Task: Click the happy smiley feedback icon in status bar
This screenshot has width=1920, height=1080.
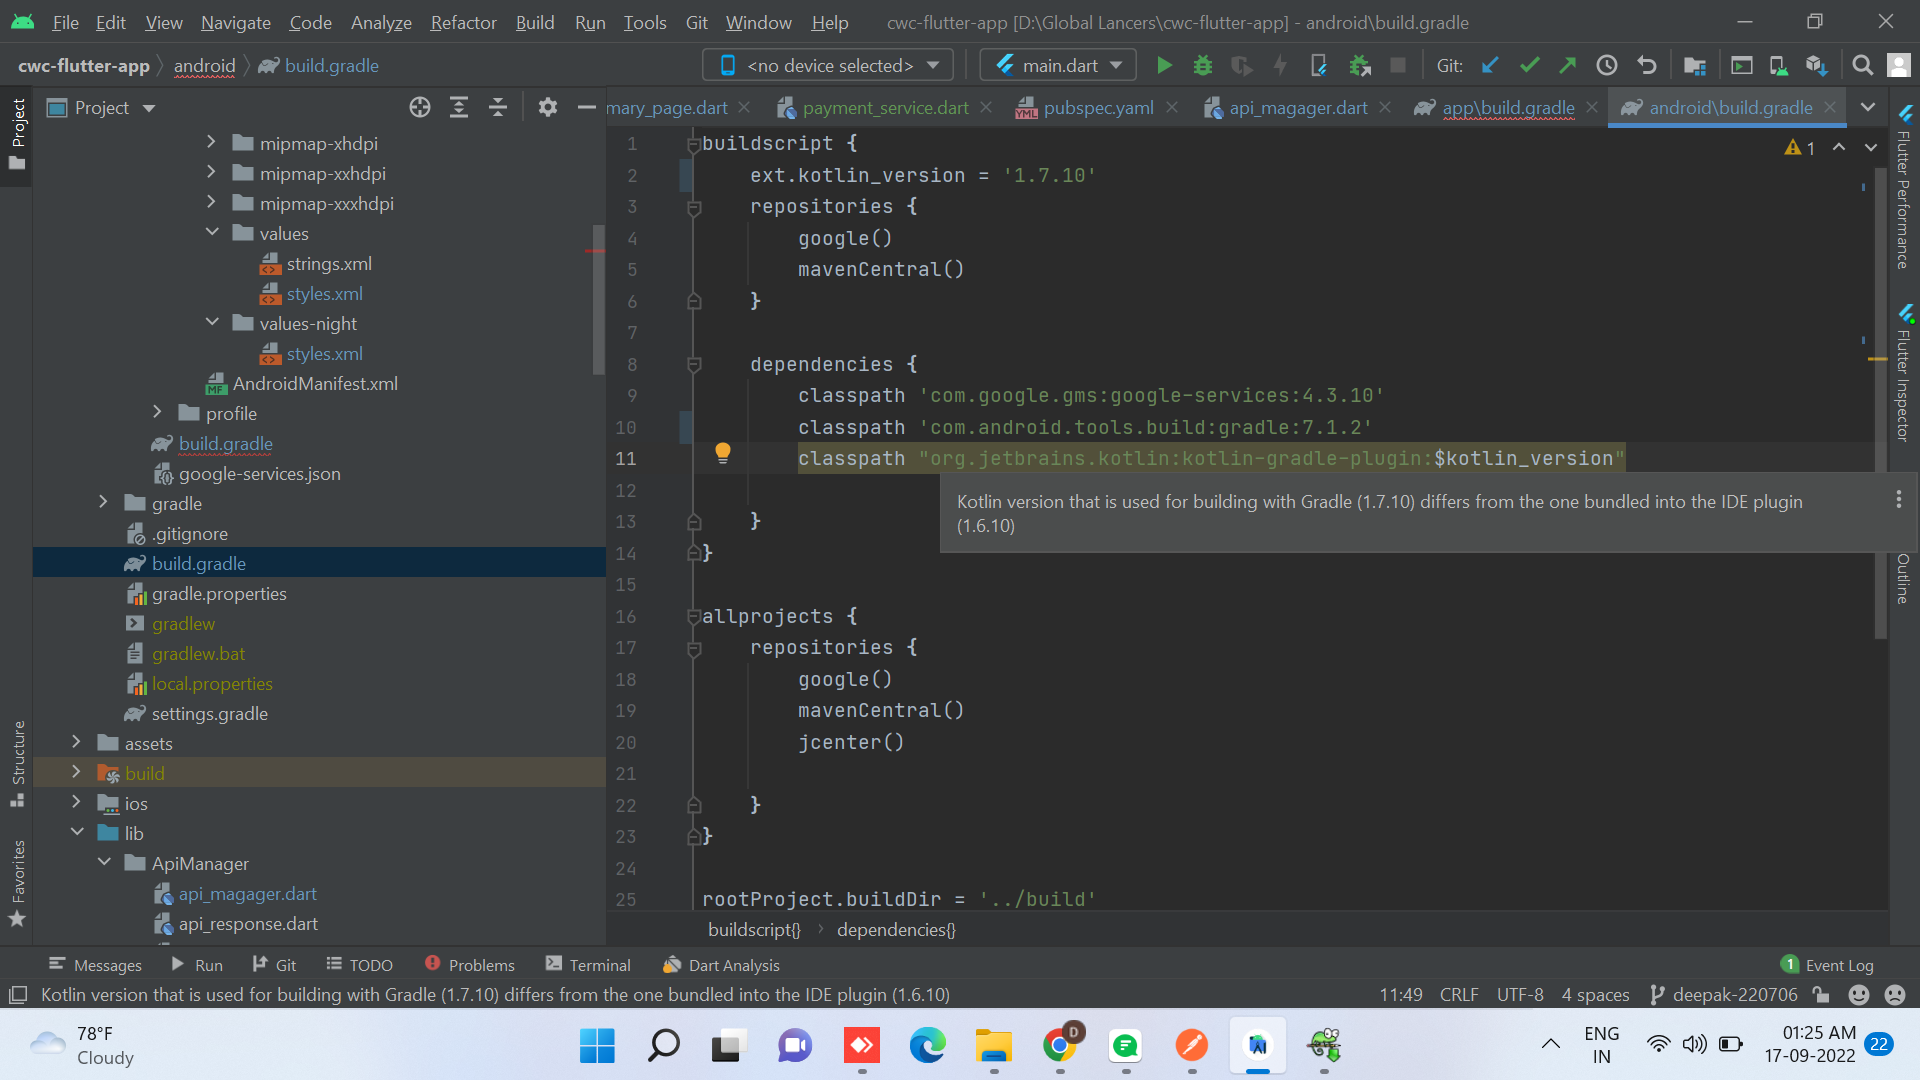Action: click(1859, 995)
